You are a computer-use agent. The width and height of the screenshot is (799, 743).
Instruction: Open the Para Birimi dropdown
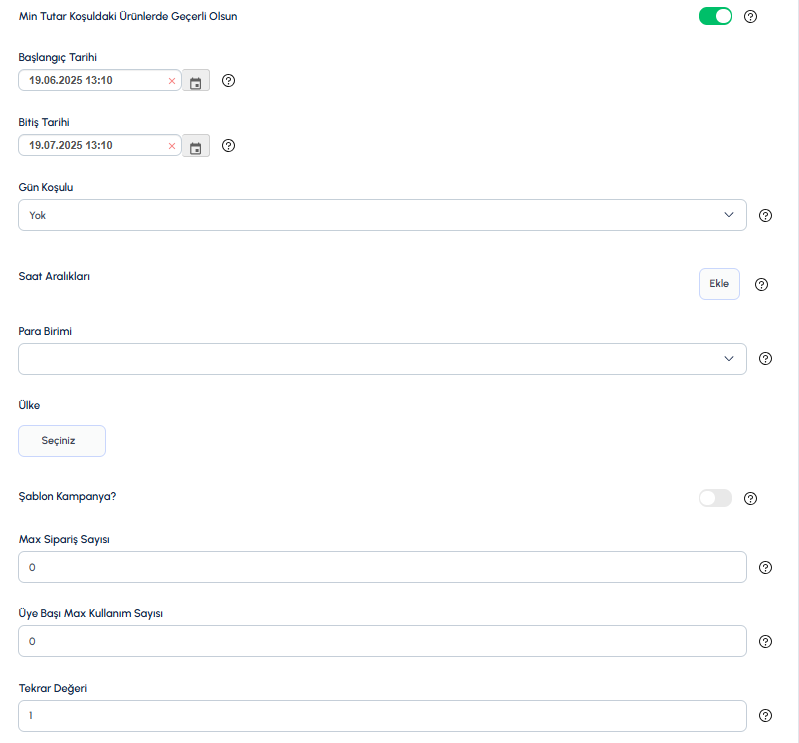tap(382, 359)
